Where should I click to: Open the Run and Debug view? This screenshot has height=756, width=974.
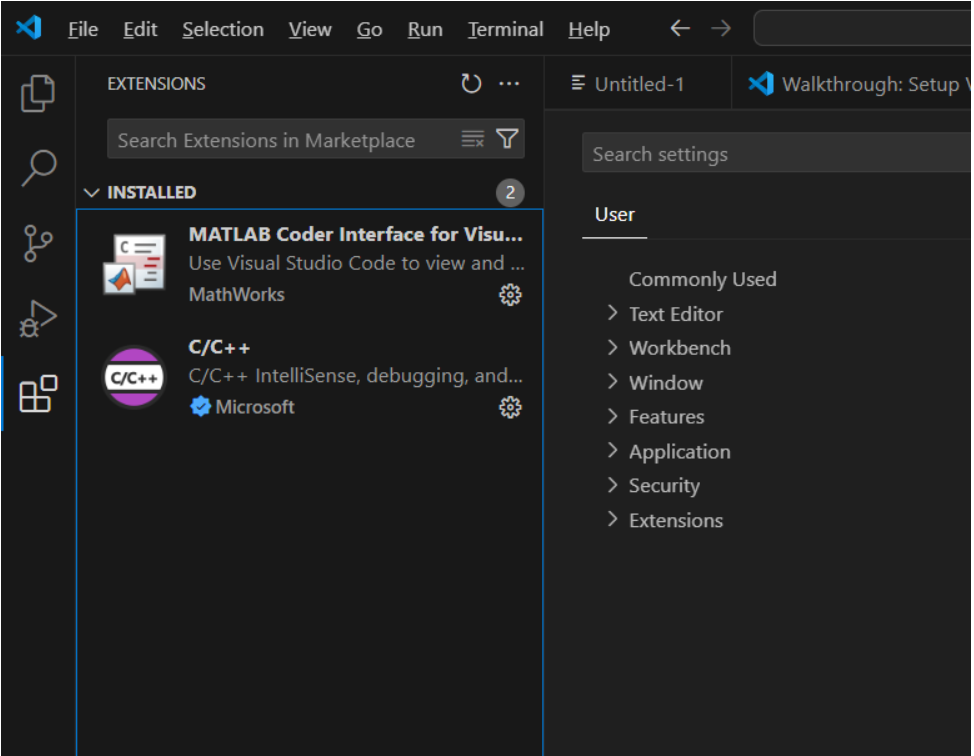pos(38,319)
